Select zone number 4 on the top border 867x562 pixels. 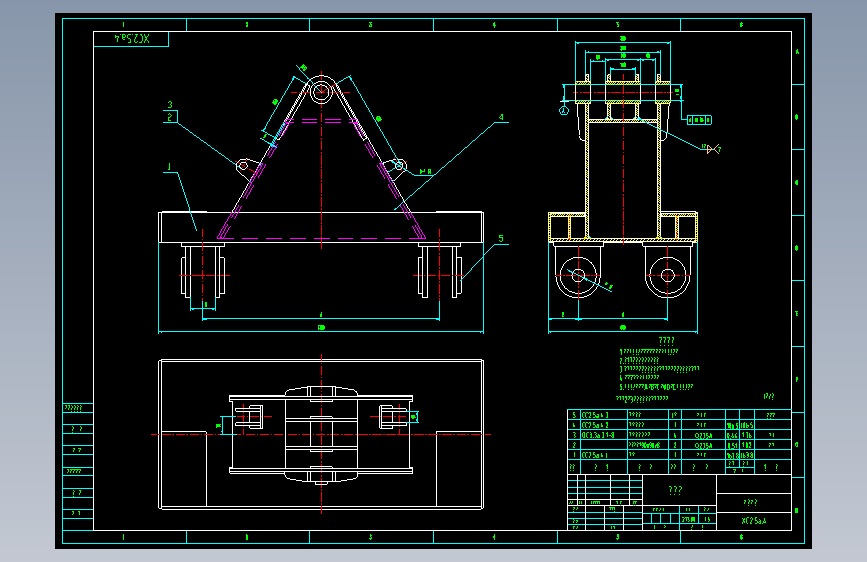[494, 25]
